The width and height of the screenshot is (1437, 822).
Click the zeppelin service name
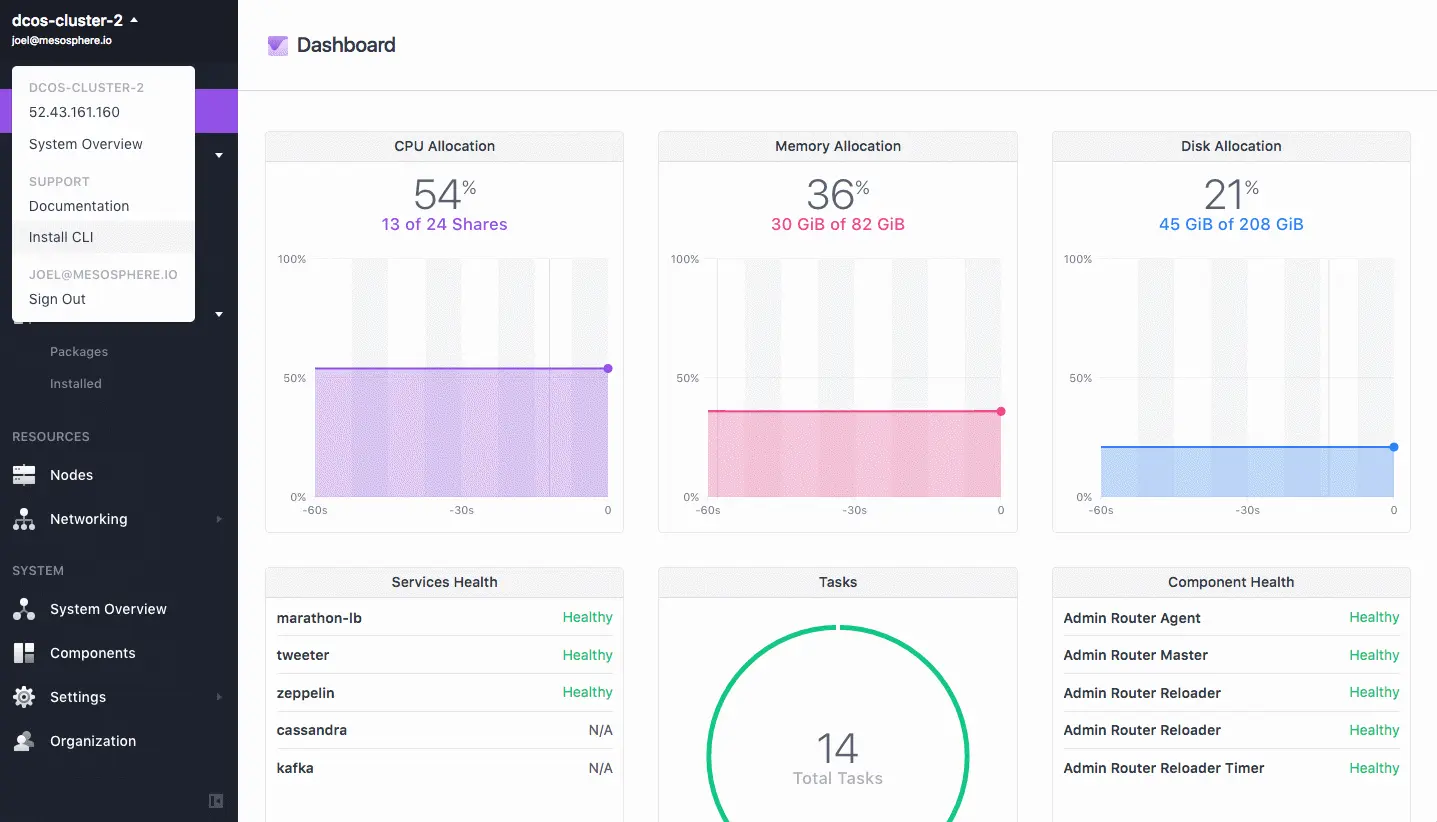tap(306, 692)
